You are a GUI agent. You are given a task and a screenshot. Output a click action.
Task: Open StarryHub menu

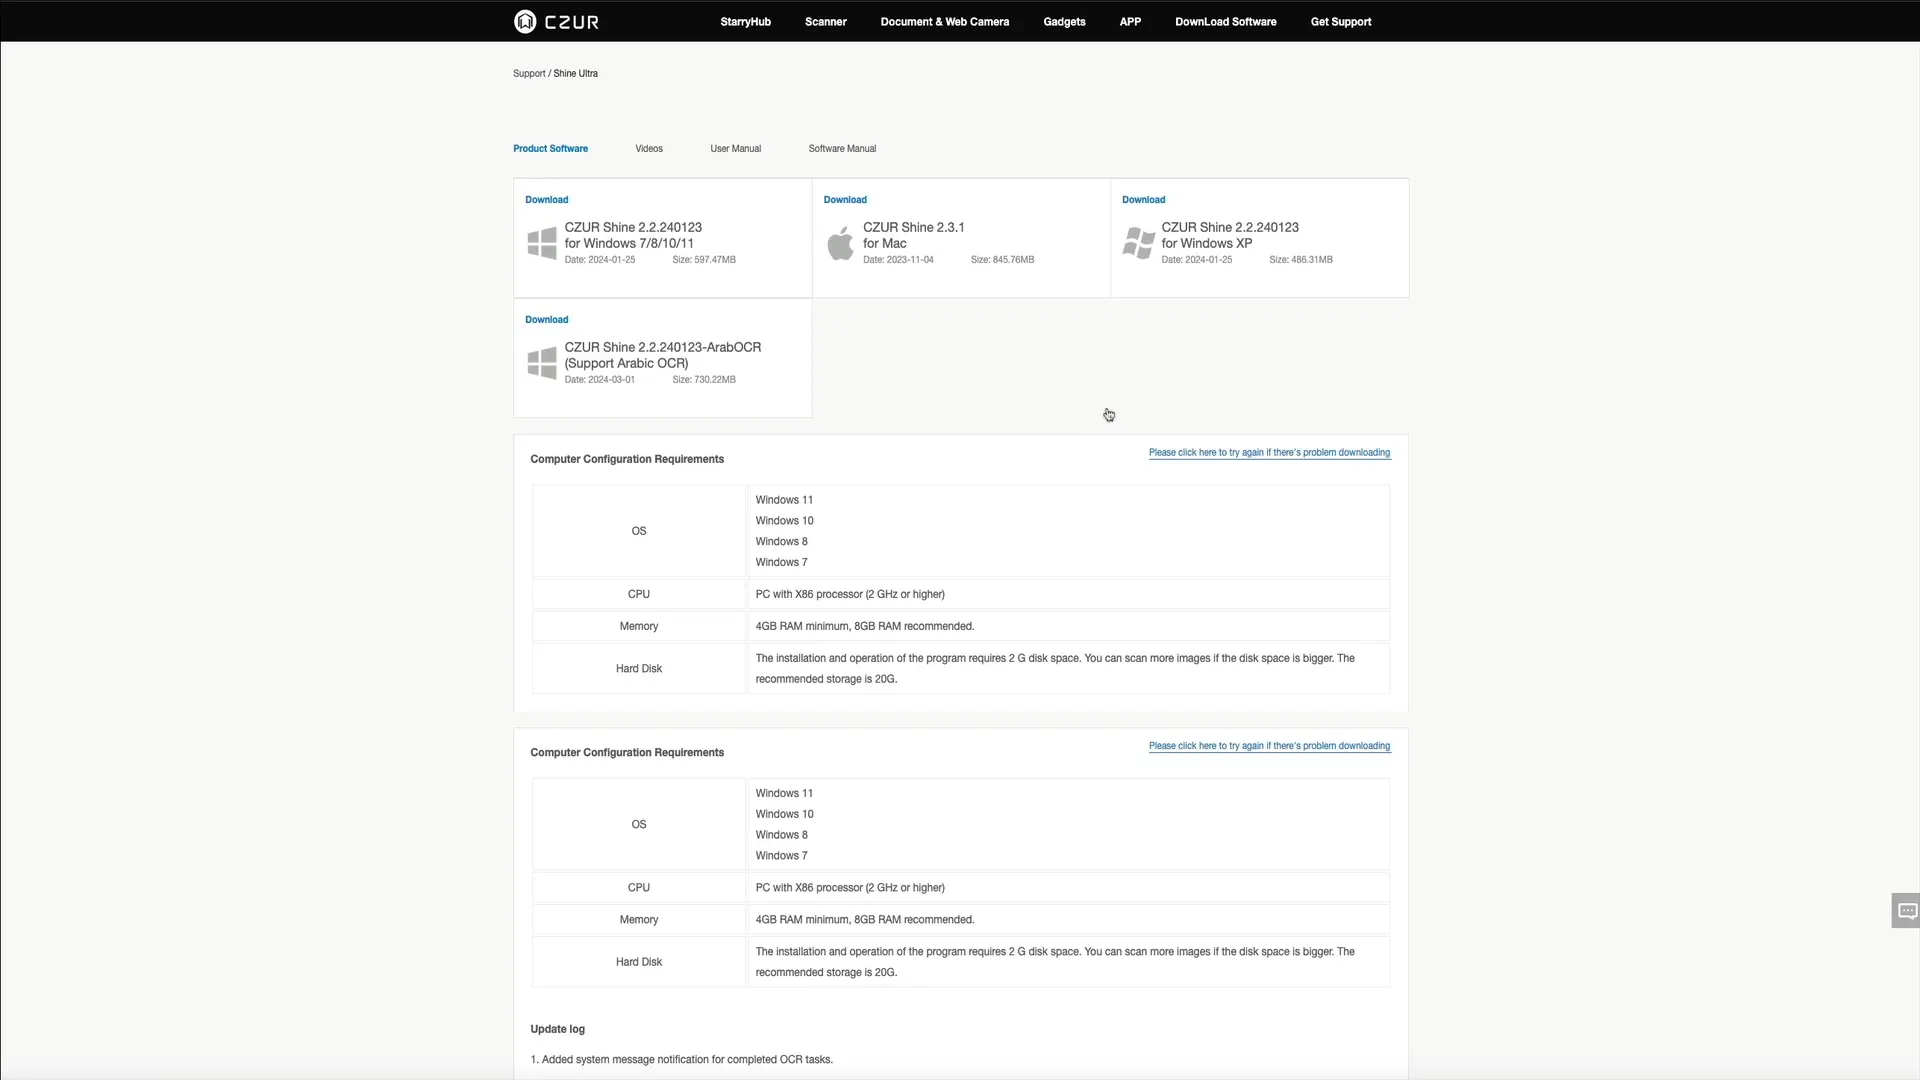(745, 22)
